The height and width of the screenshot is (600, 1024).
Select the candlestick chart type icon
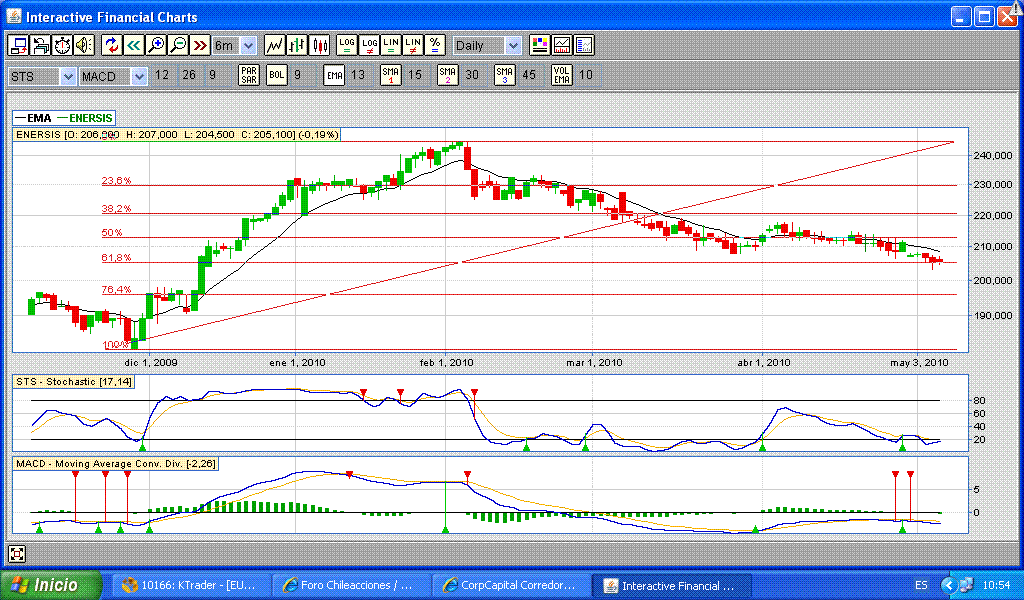(x=320, y=45)
